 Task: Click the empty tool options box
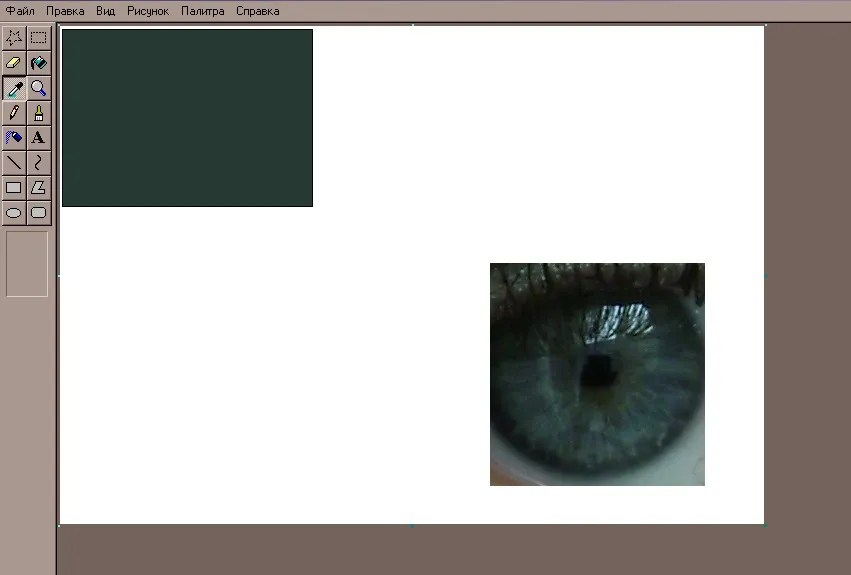pos(27,264)
